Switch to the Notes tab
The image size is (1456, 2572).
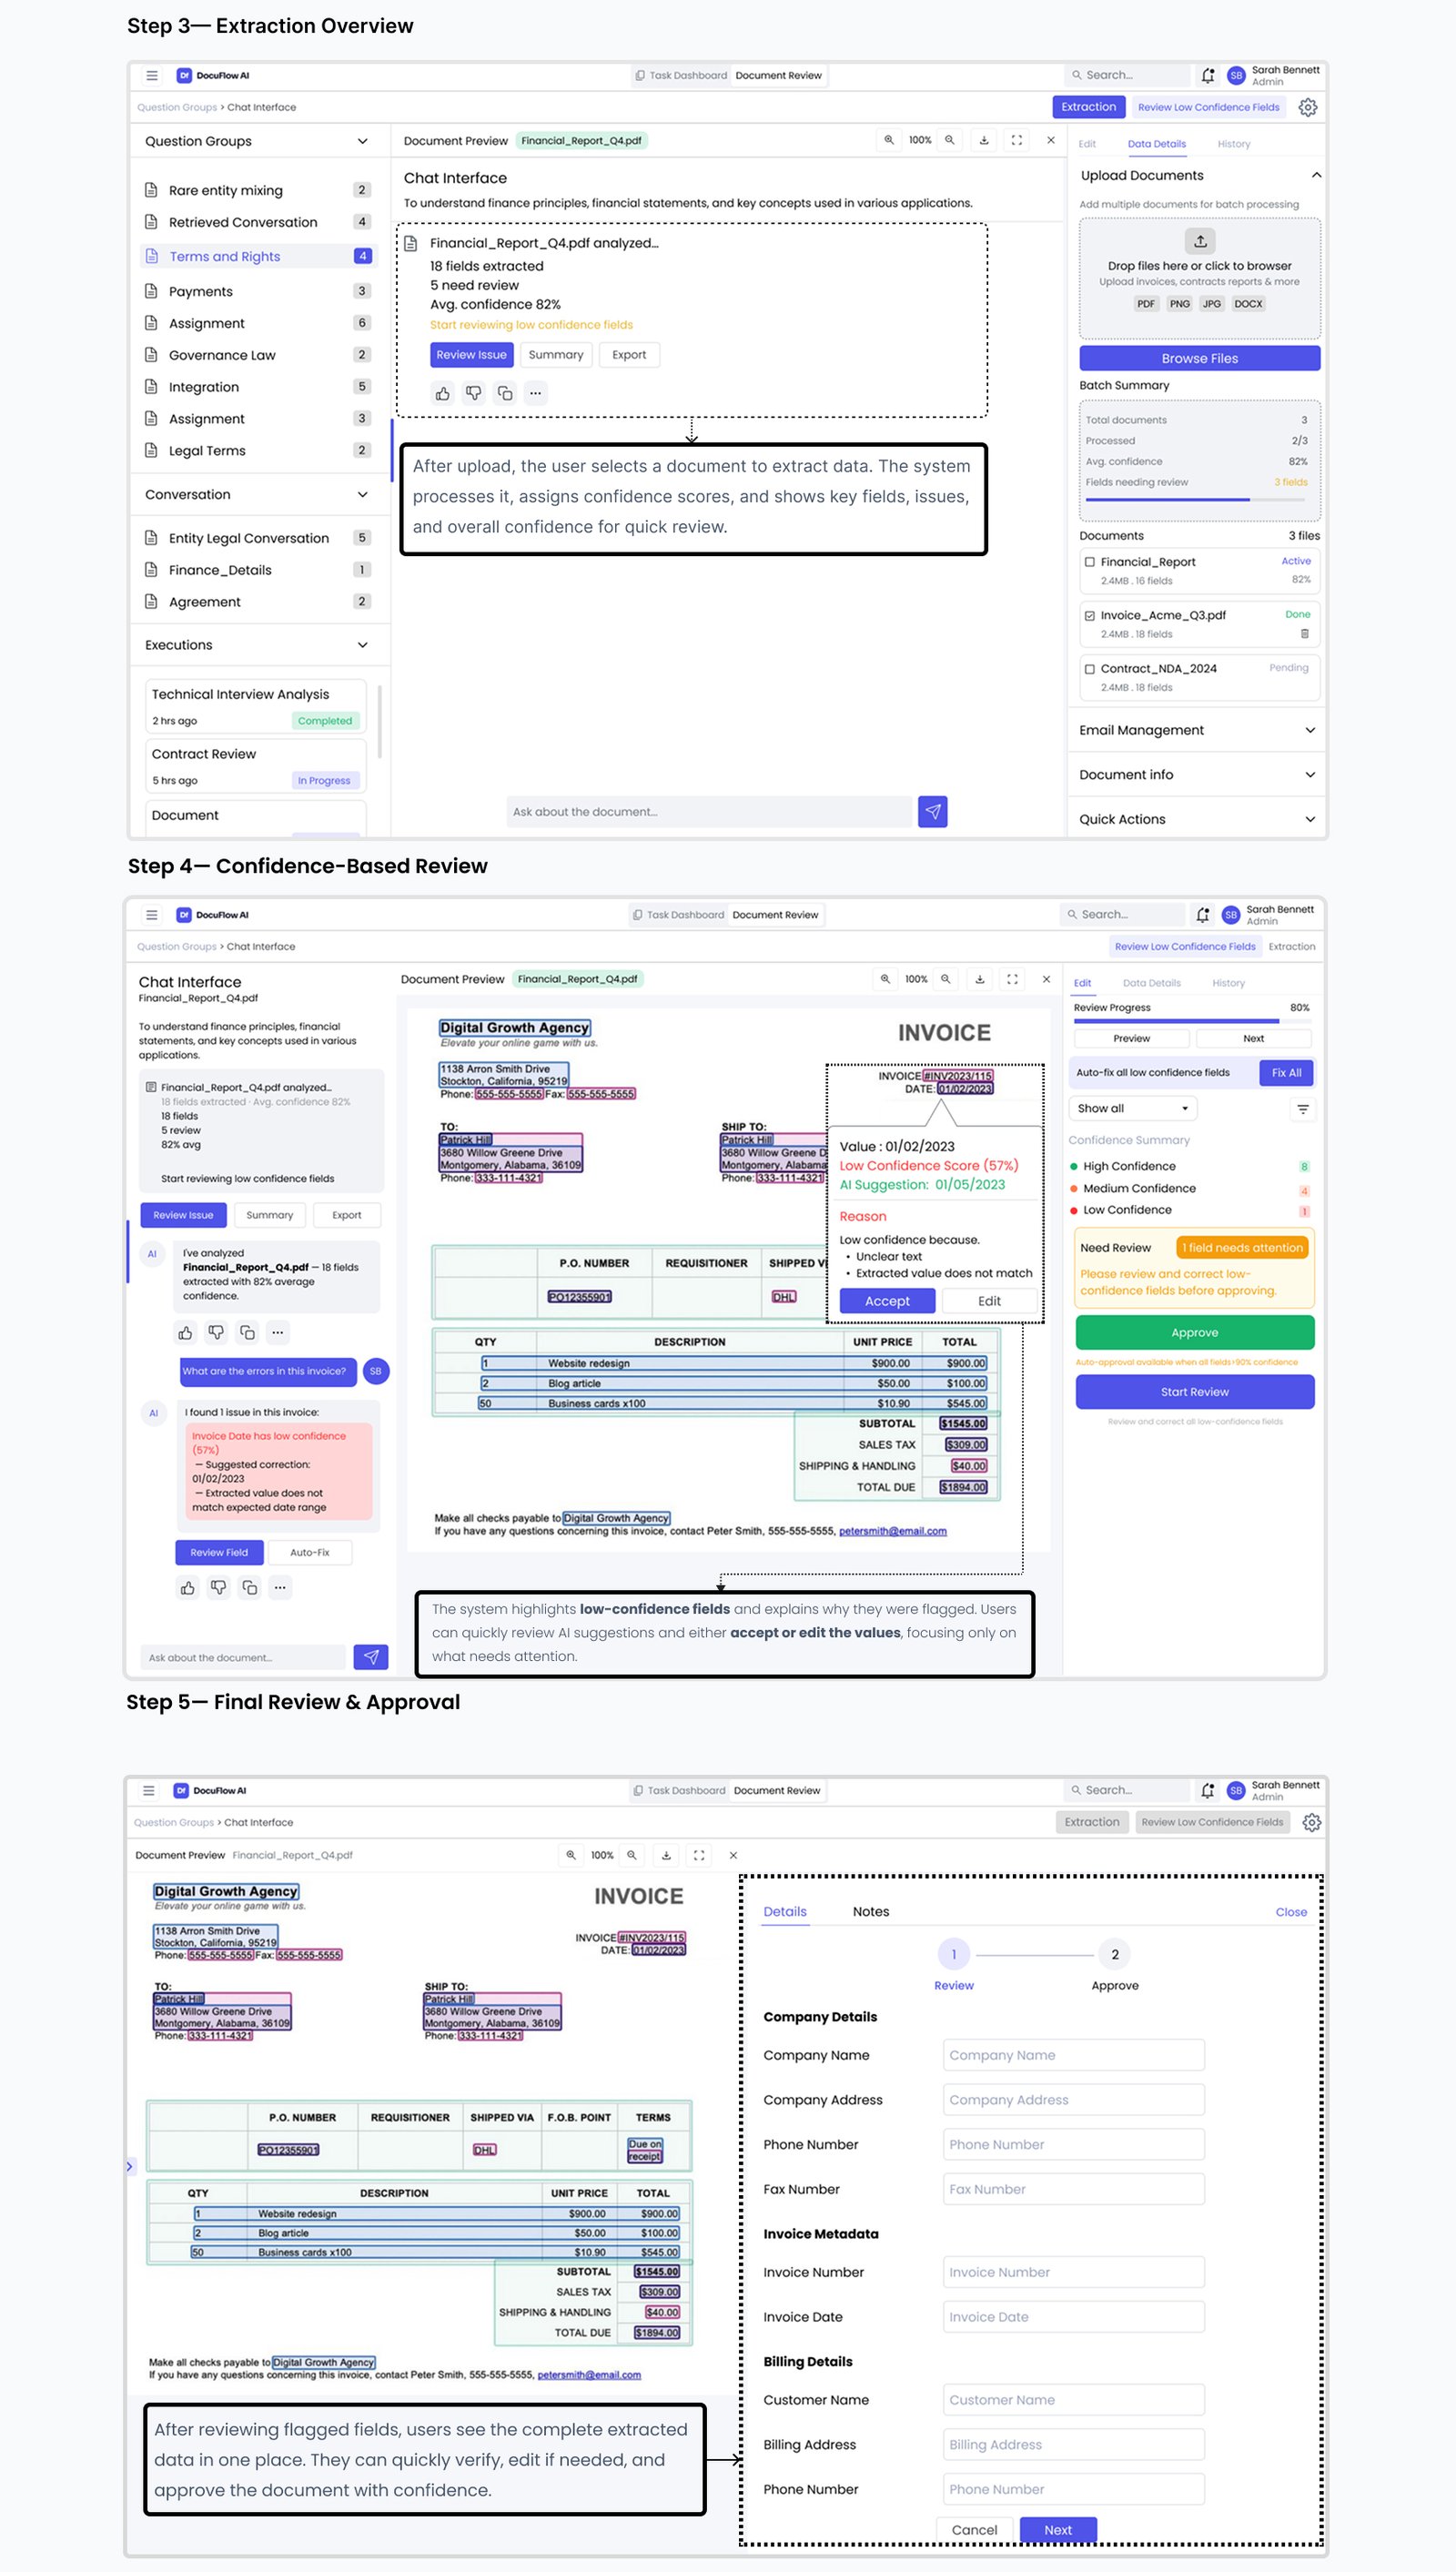coord(870,1911)
